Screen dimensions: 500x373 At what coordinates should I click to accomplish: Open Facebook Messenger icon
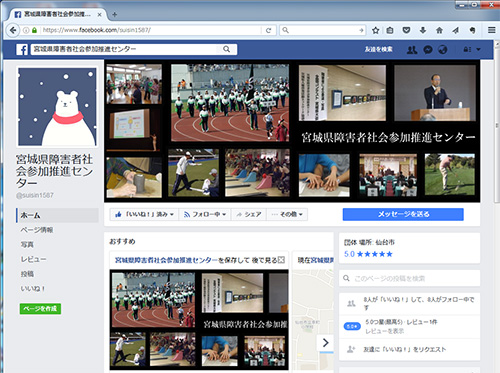point(428,50)
